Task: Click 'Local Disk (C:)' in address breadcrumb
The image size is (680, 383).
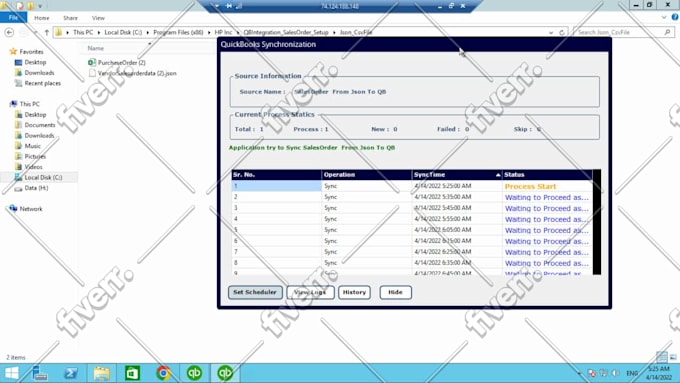Action: 123,33
